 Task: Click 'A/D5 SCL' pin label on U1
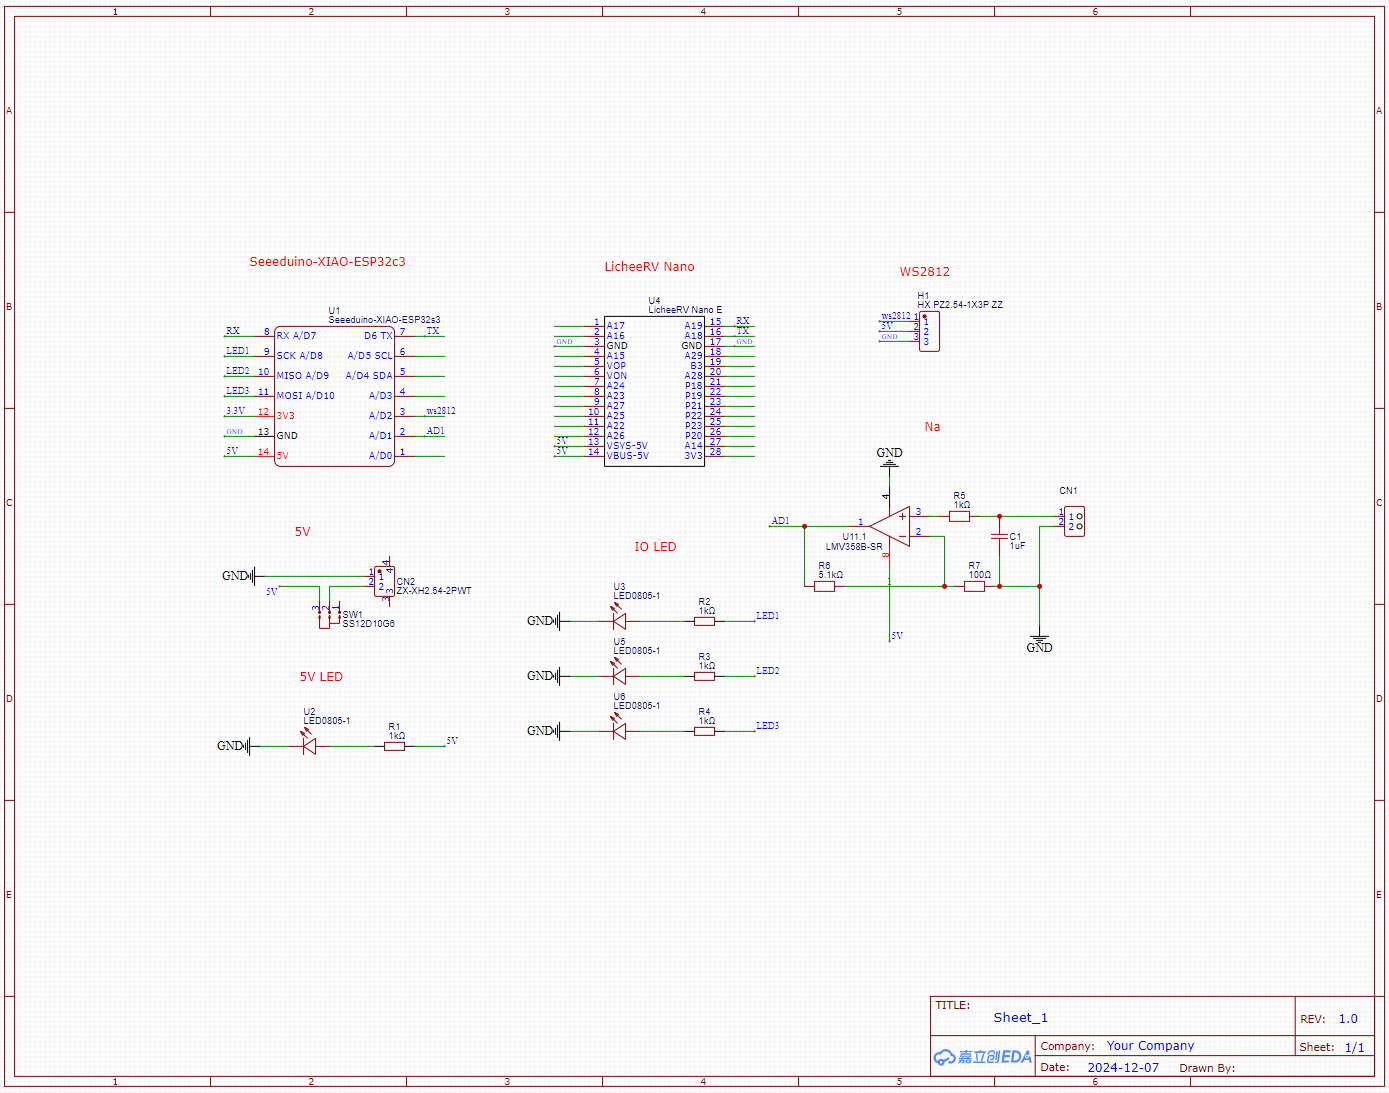pyautogui.click(x=370, y=356)
